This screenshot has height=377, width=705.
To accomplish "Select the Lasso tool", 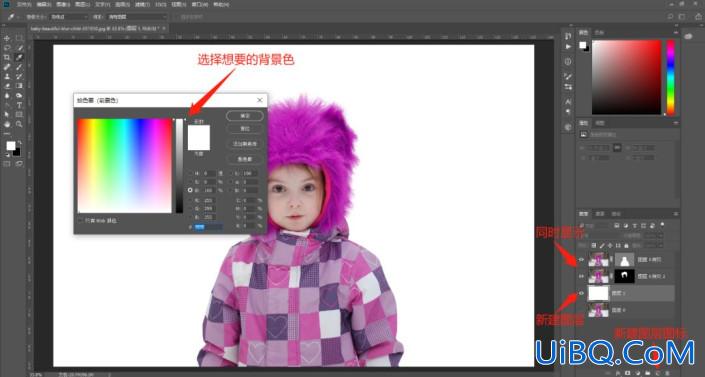I will tap(7, 48).
